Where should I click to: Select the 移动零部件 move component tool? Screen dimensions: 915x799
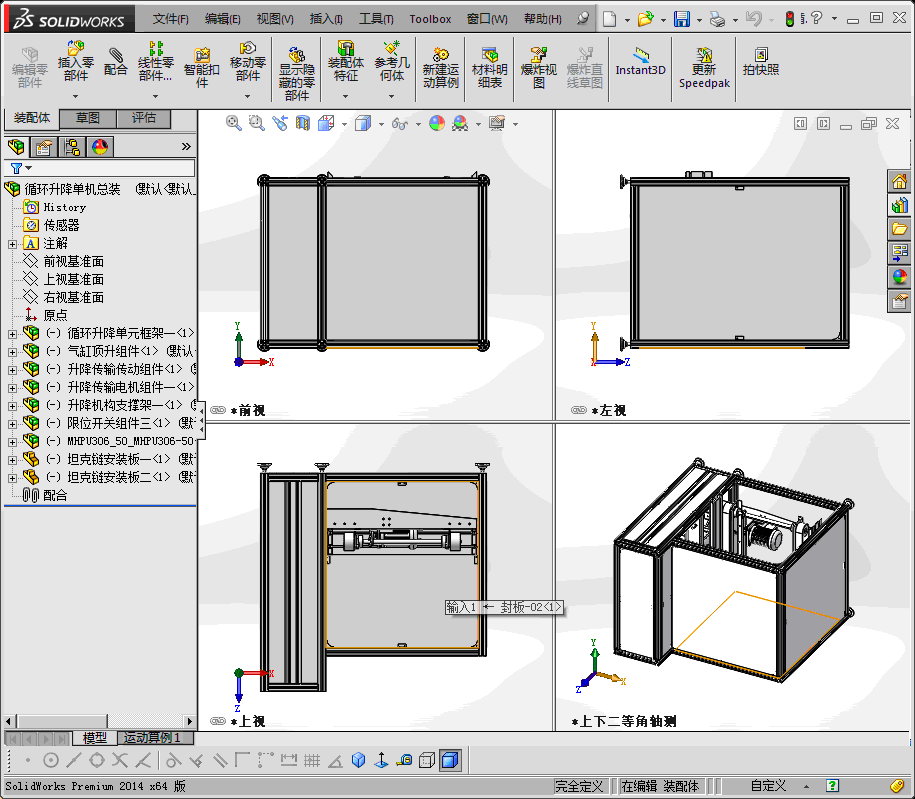pyautogui.click(x=247, y=61)
